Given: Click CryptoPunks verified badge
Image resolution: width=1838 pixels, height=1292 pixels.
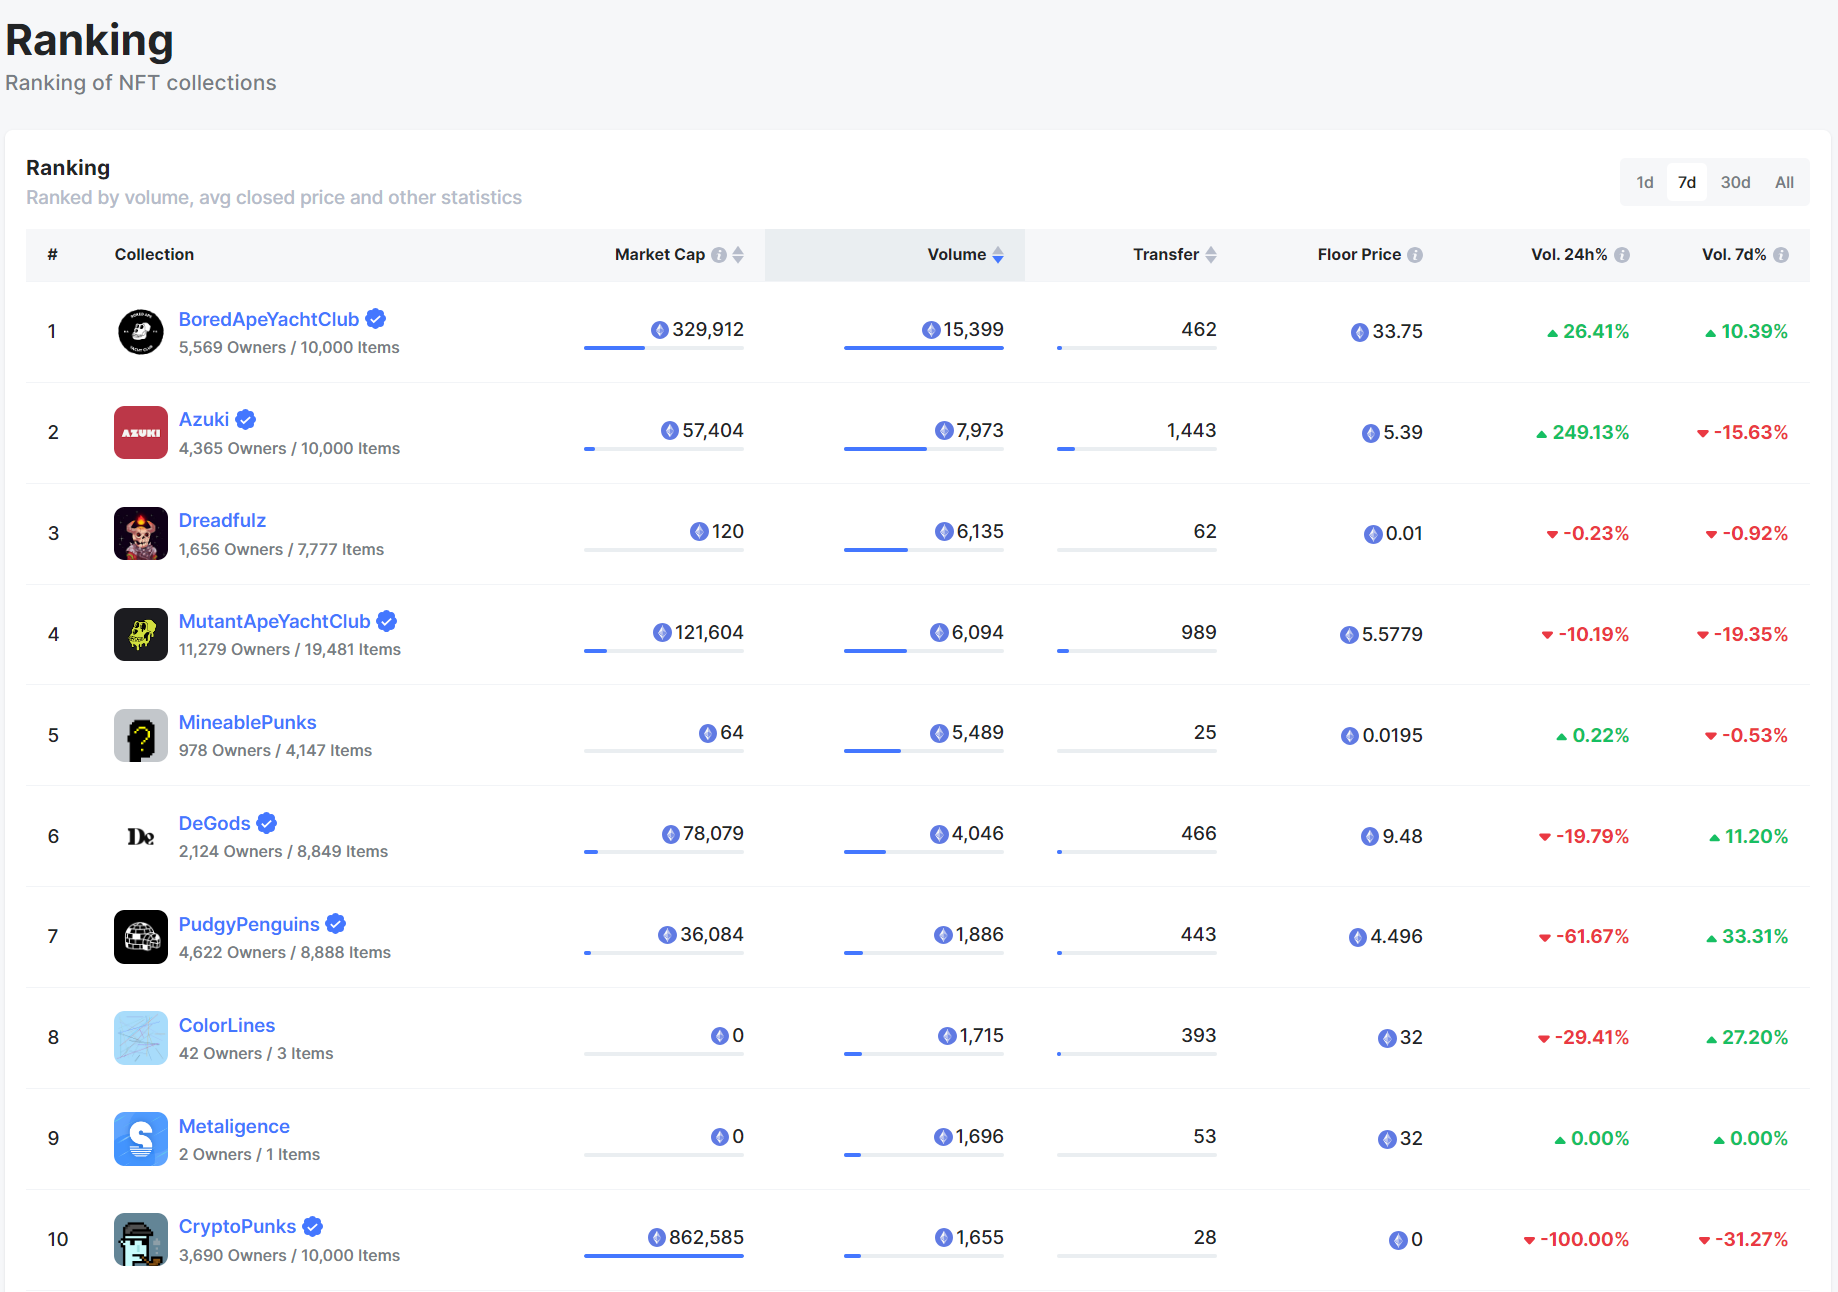Looking at the screenshot, I should point(313,1226).
